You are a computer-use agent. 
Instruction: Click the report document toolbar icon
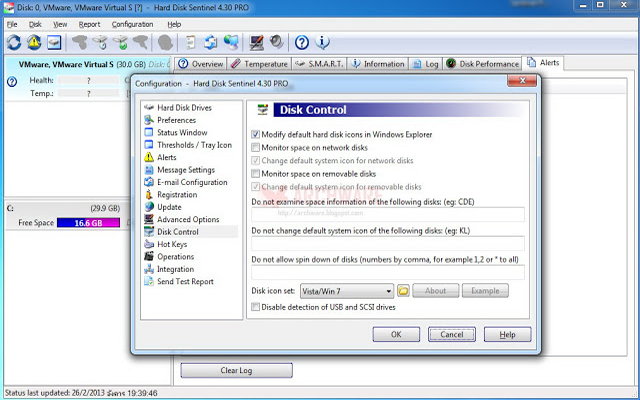[190, 42]
